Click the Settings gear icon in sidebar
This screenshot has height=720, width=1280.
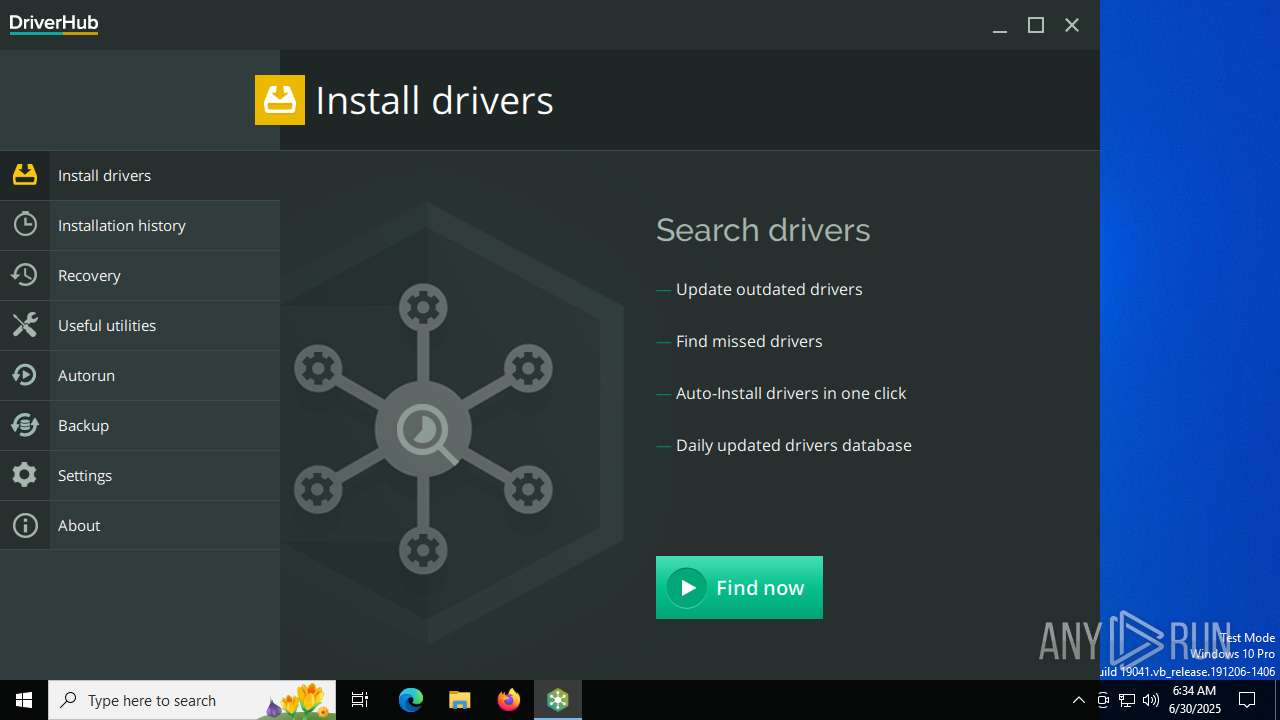pos(25,475)
